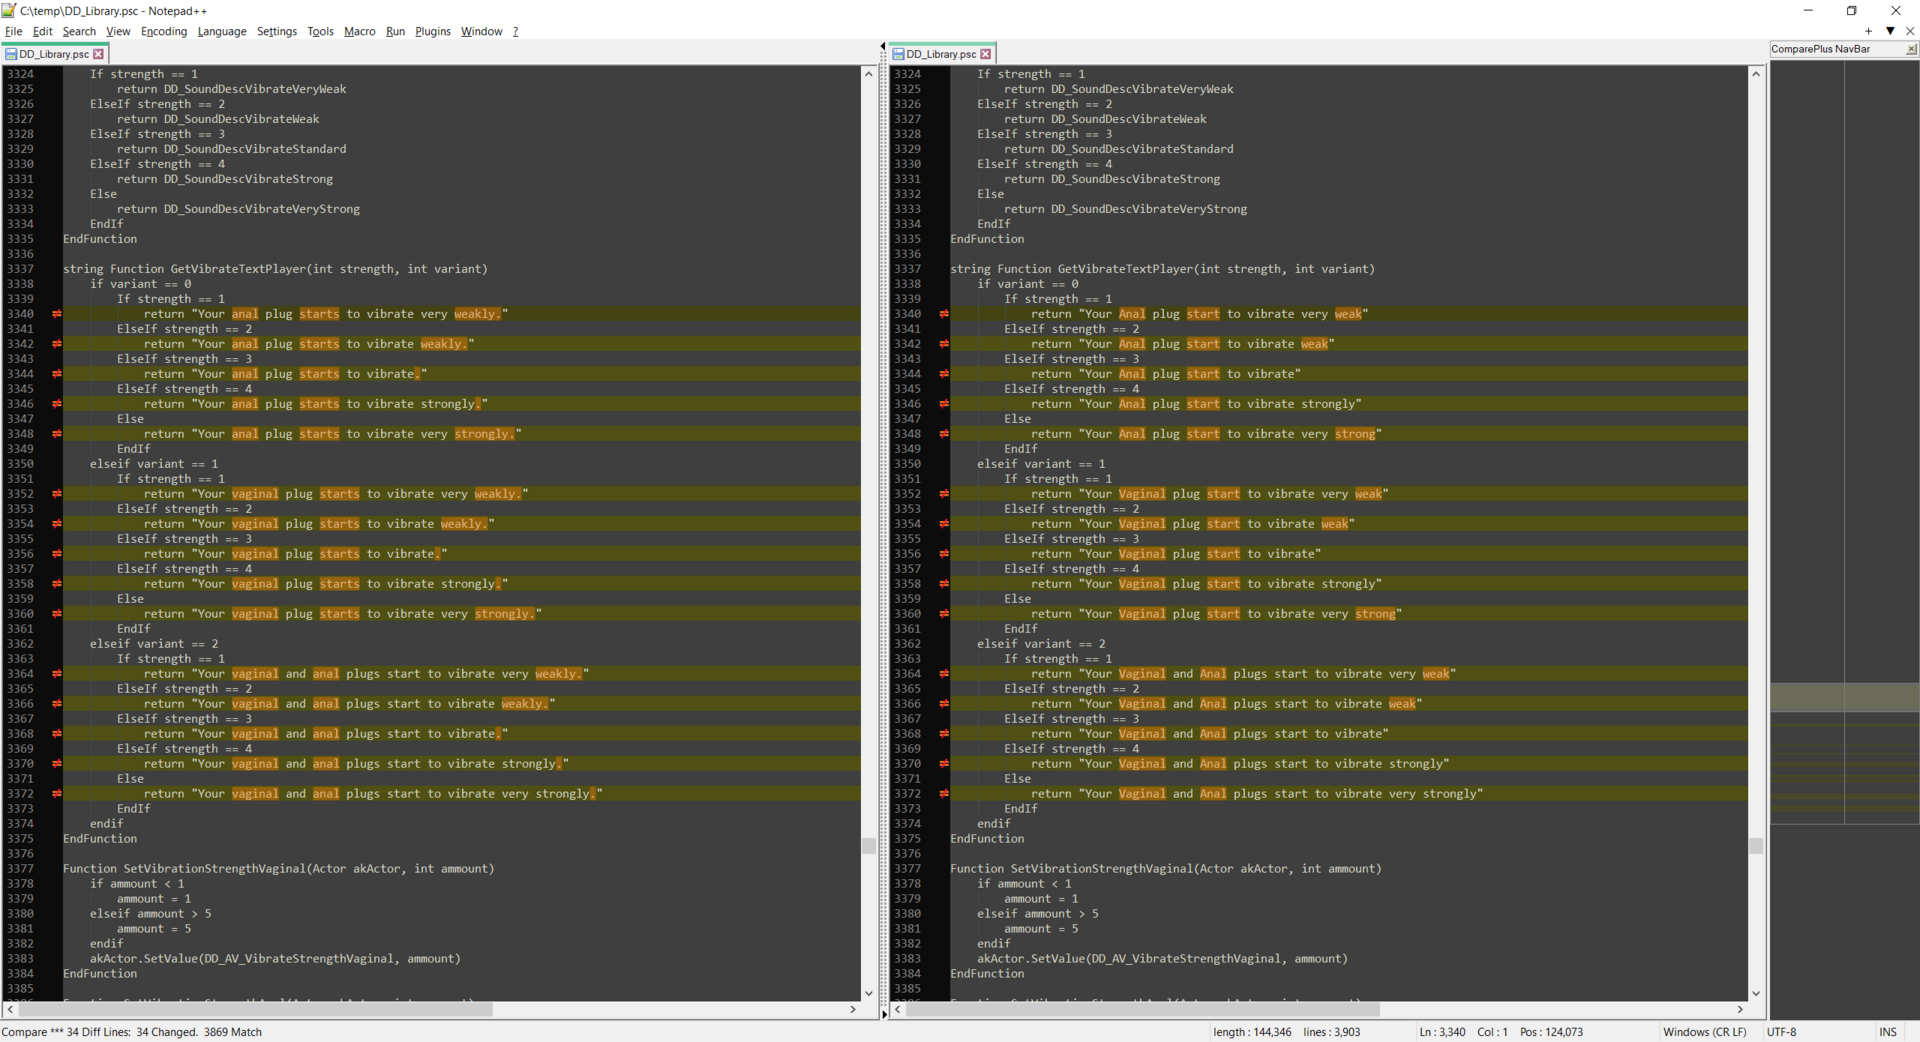The image size is (1920, 1042).
Task: Click the changed-line marker at line 3366 in right pane
Action: [944, 704]
